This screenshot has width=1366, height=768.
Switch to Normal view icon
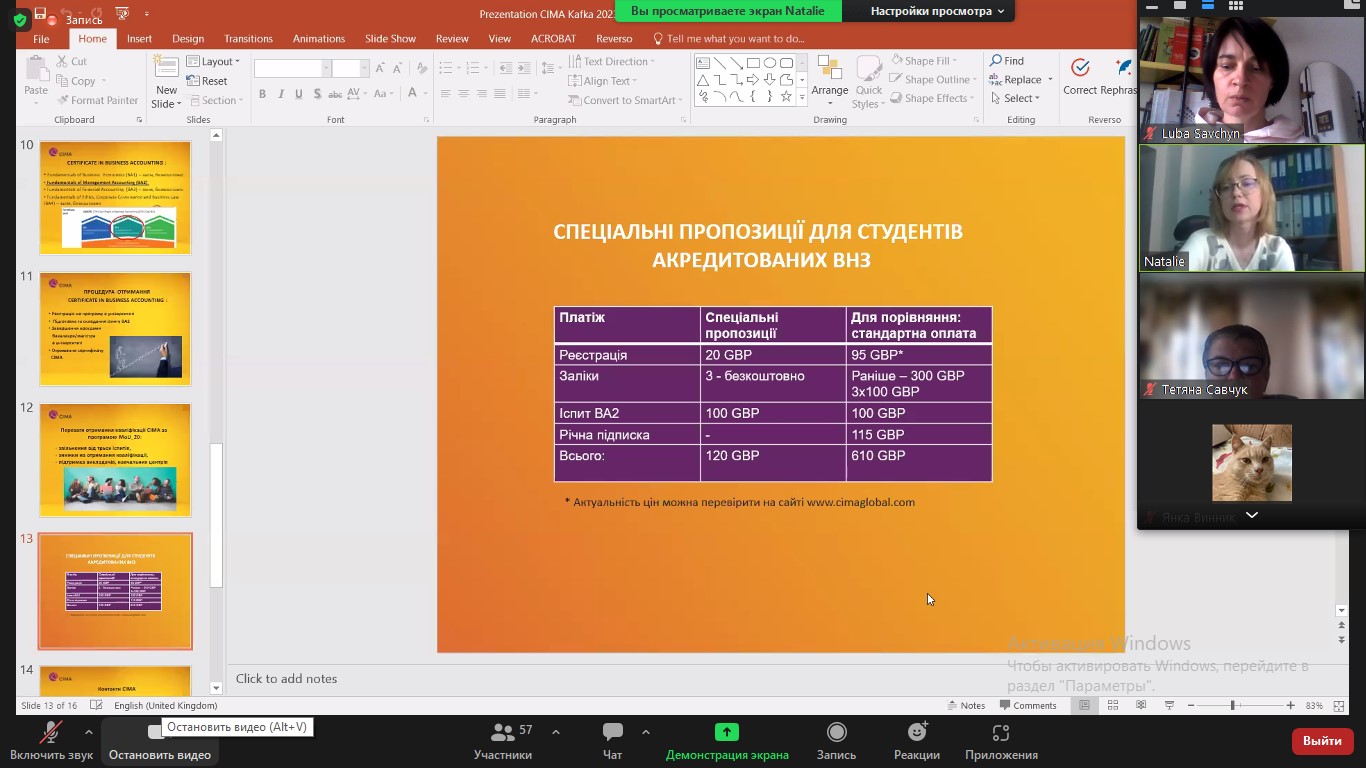point(1084,705)
